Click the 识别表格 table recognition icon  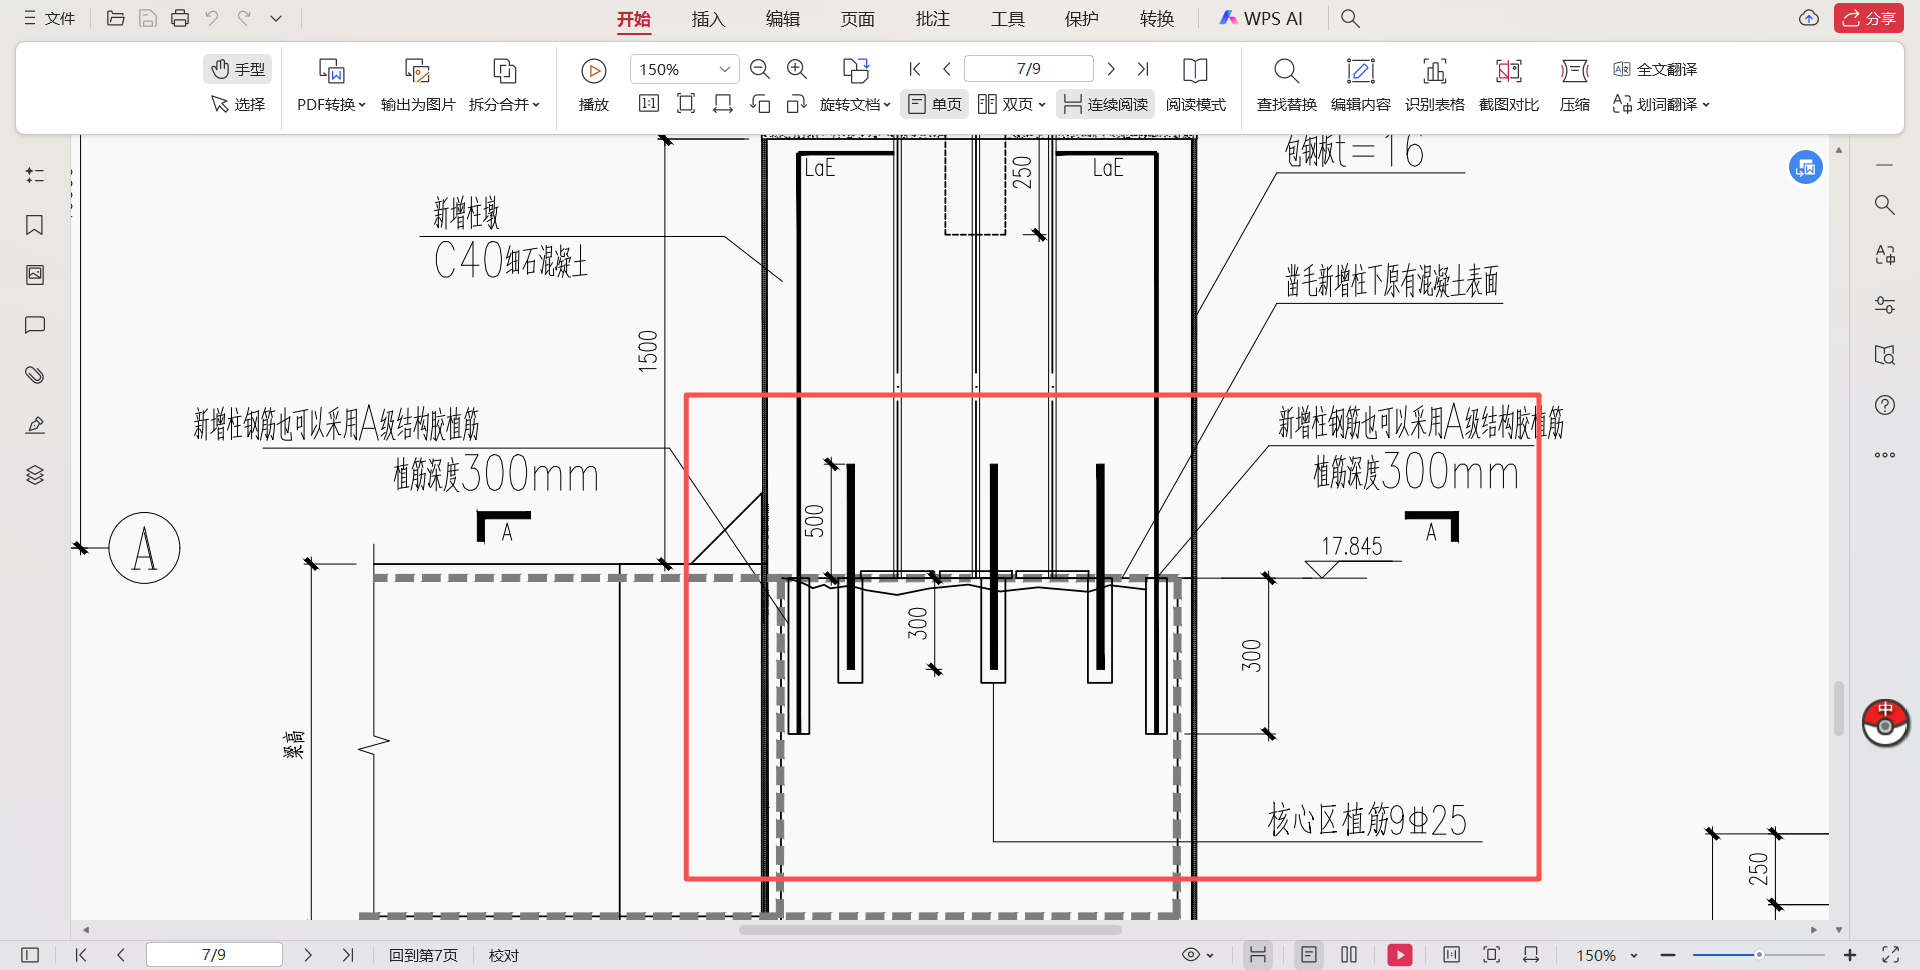click(x=1434, y=72)
